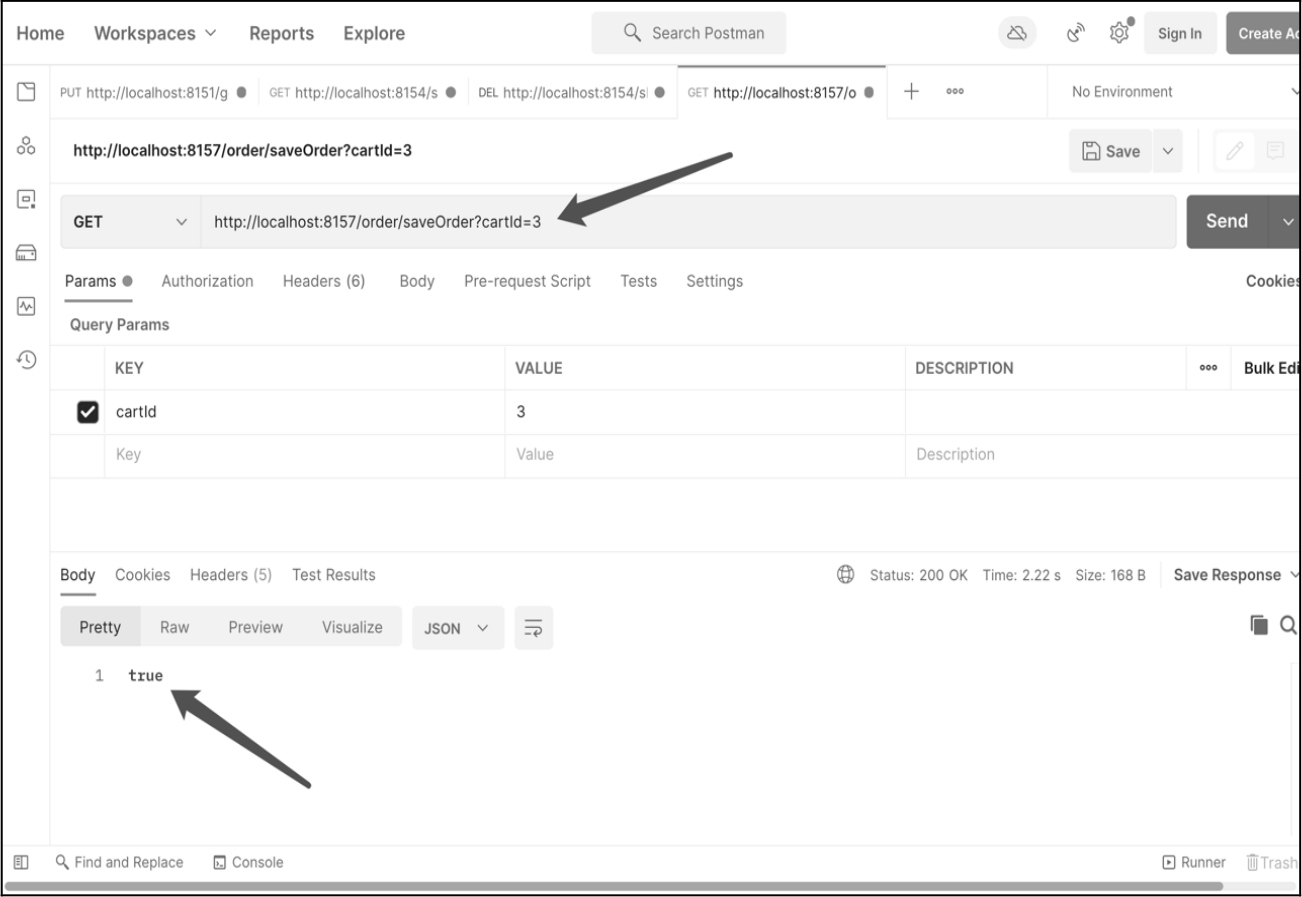Open the Monitors sidebar icon
Image resolution: width=1302 pixels, height=897 pixels.
pyautogui.click(x=24, y=306)
